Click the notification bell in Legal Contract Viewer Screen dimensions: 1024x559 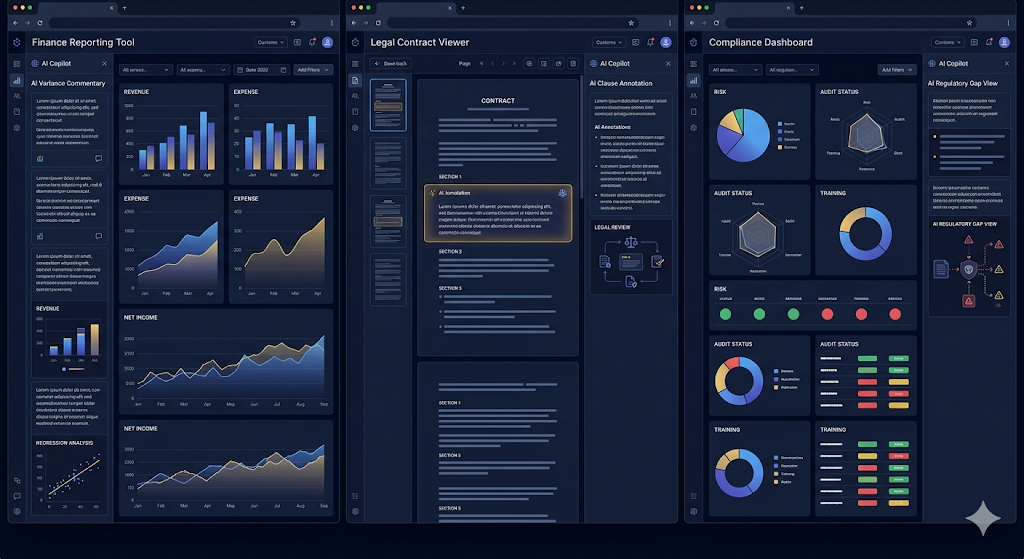[x=650, y=42]
